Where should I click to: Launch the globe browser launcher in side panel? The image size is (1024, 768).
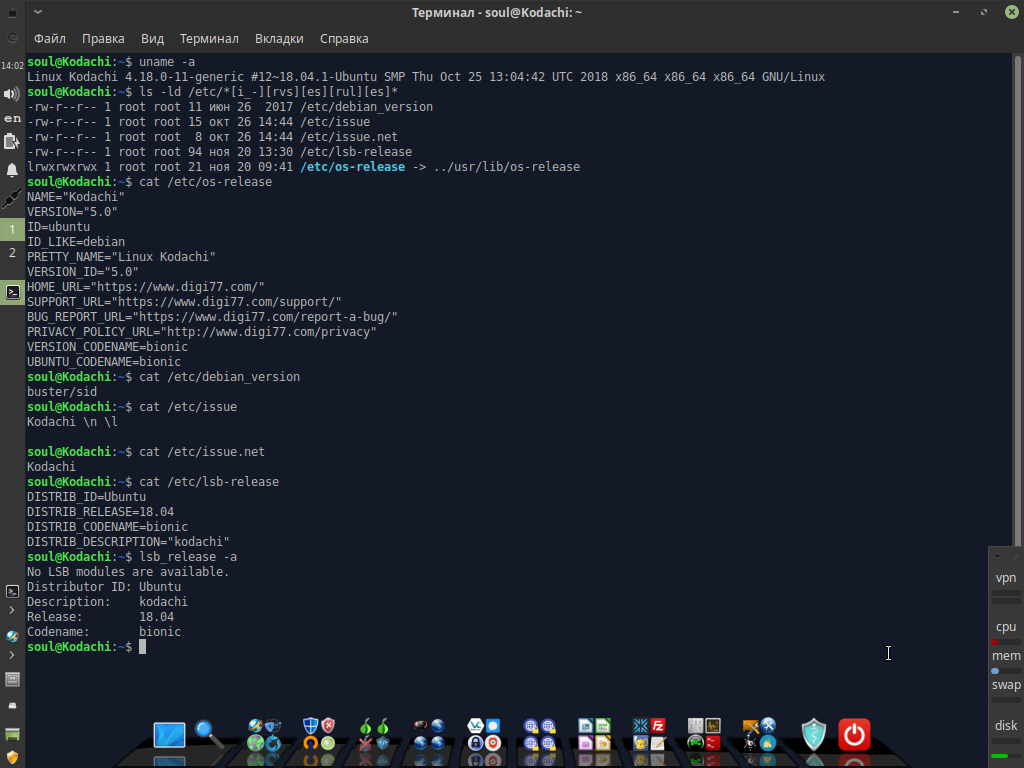tap(12, 636)
